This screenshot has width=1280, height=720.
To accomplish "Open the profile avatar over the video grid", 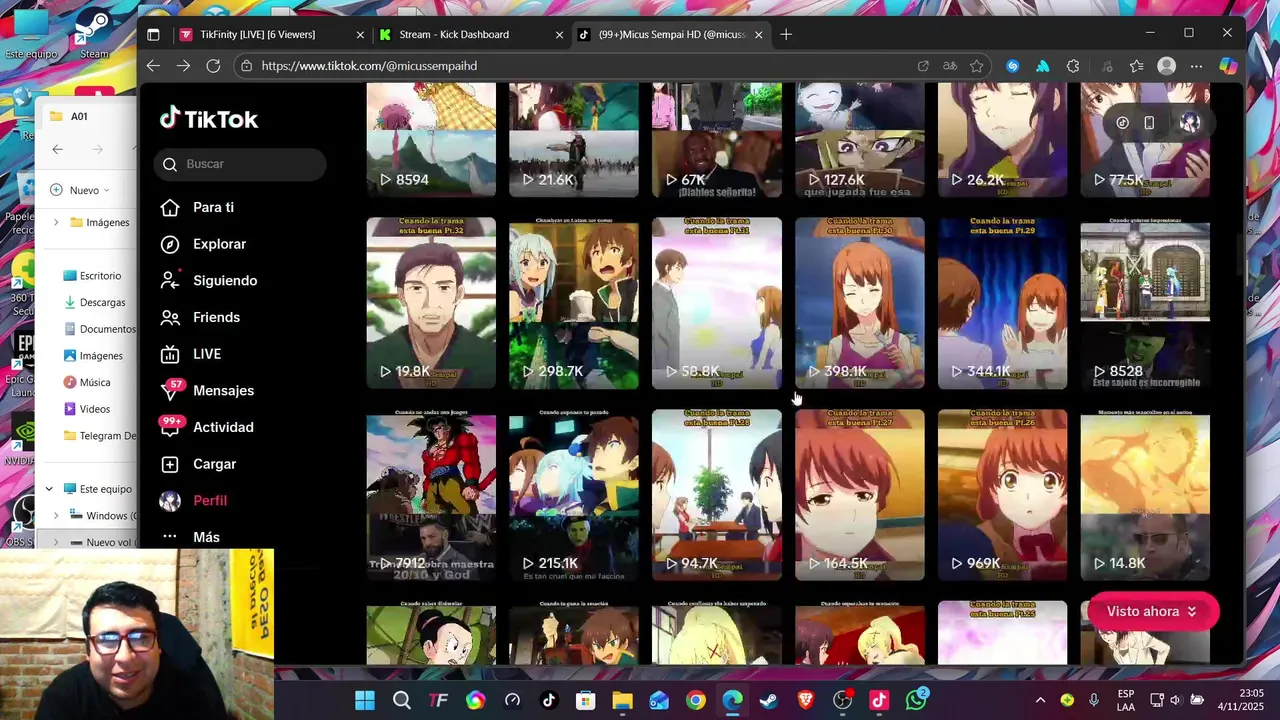I will 1190,123.
